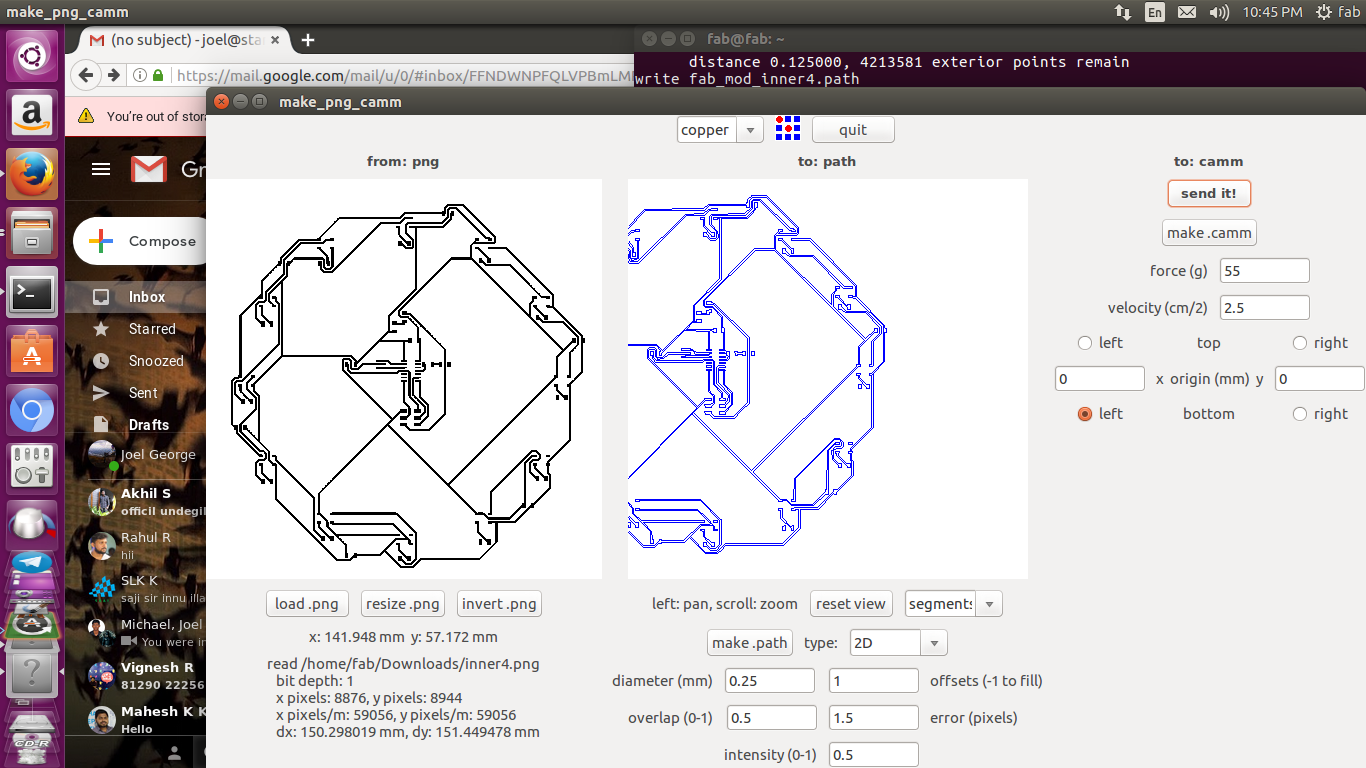Open the En keyboard layout indicator
Image resolution: width=1366 pixels, height=768 pixels.
(1155, 12)
